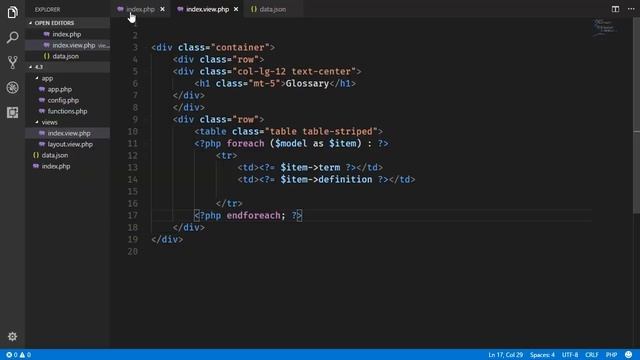This screenshot has height=360, width=640.
Task: Click the braces icon on data.json tab
Action: (254, 9)
